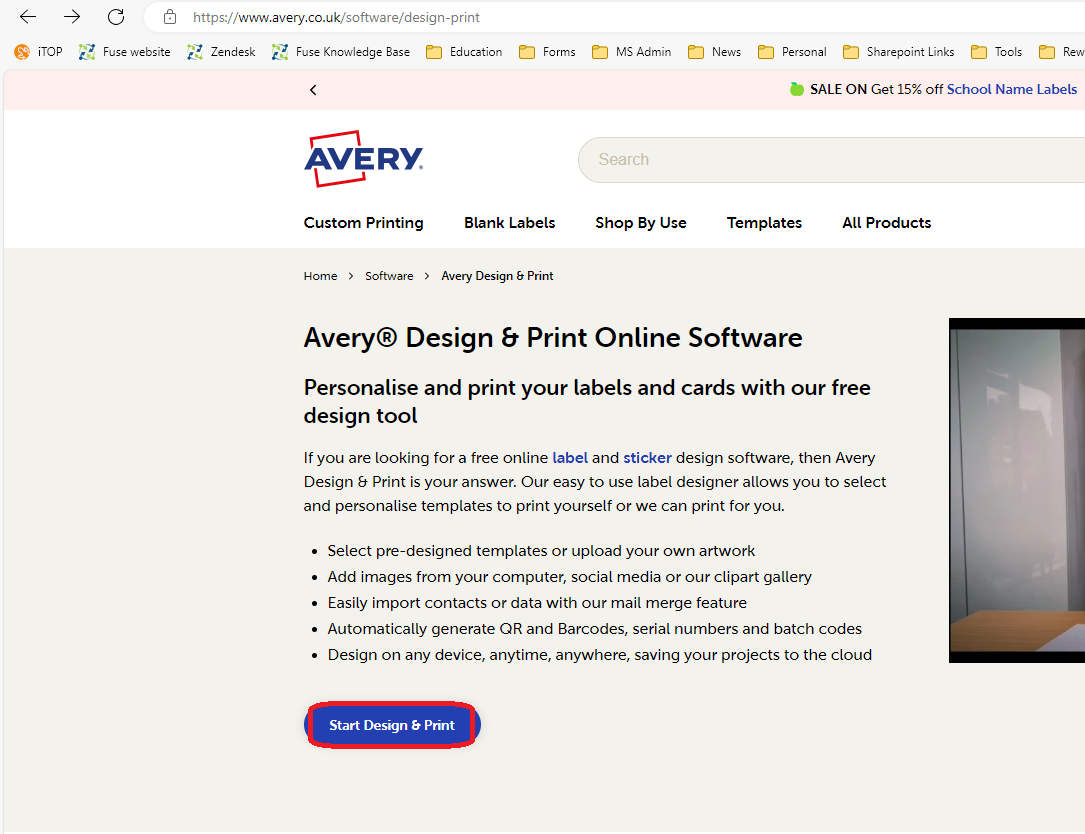This screenshot has height=834, width=1085.
Task: Click the Avery® Design & Print Online Software heading
Action: tap(553, 338)
